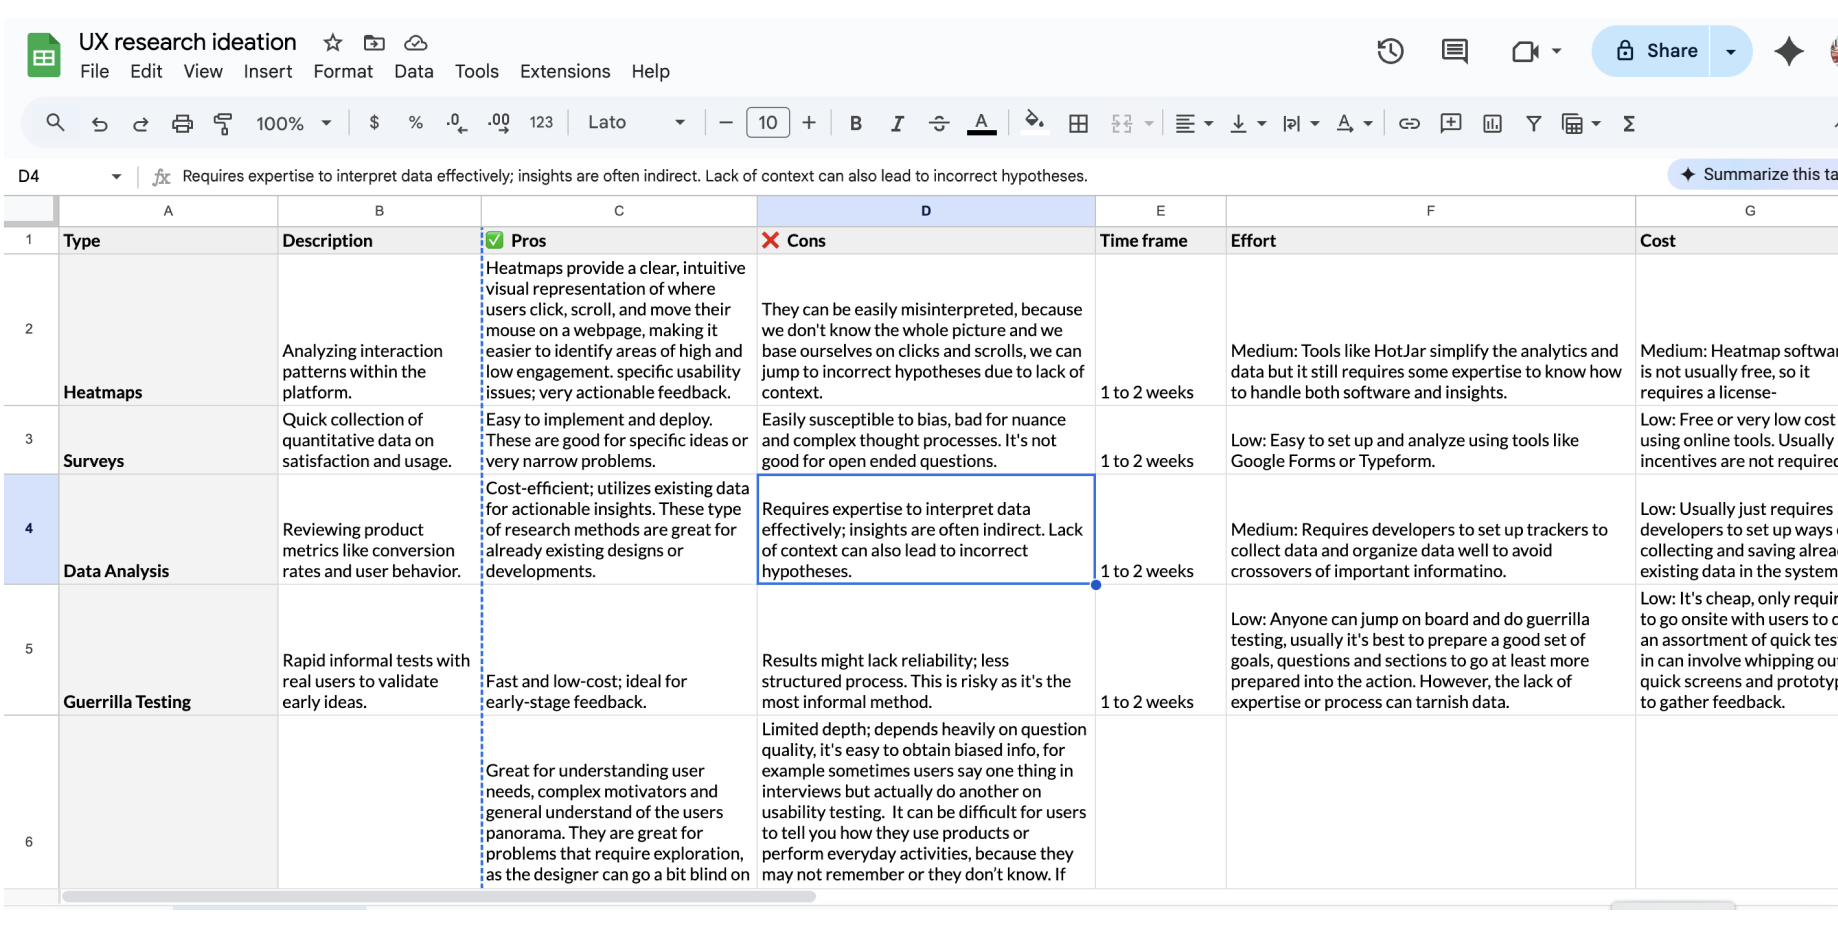This screenshot has width=1838, height=940.
Task: Insert a chart
Action: pyautogui.click(x=1492, y=123)
